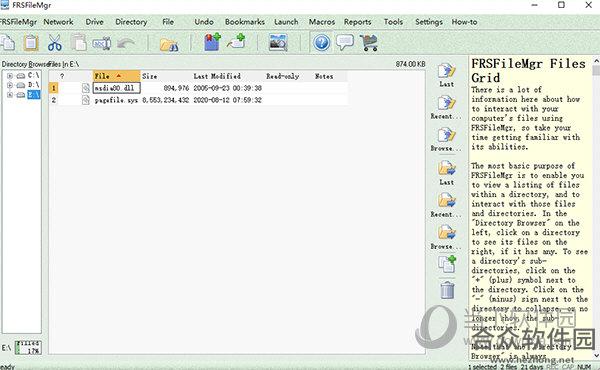Click the help panel scroll up arrow
The width and height of the screenshot is (600, 370).
[596, 61]
